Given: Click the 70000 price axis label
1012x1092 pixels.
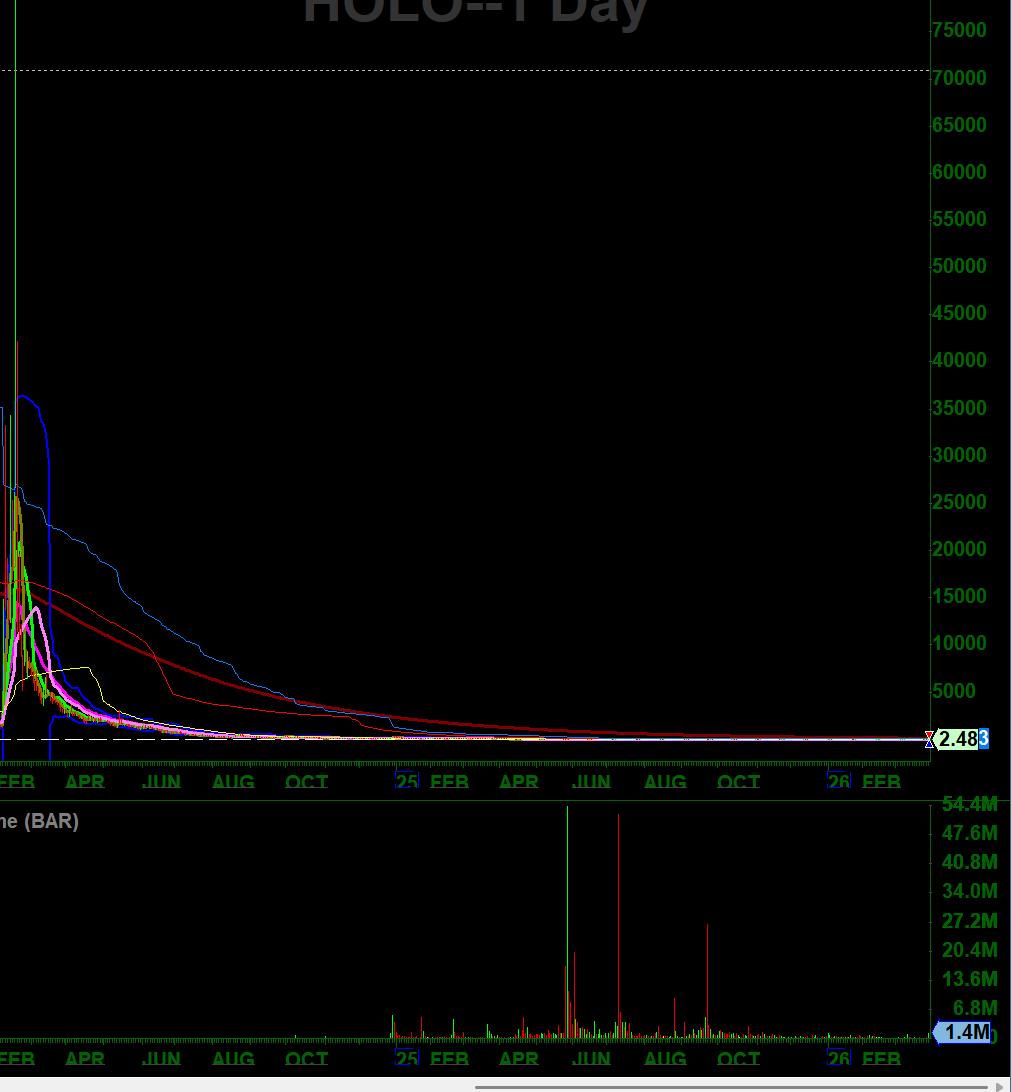Looking at the screenshot, I should coord(959,77).
